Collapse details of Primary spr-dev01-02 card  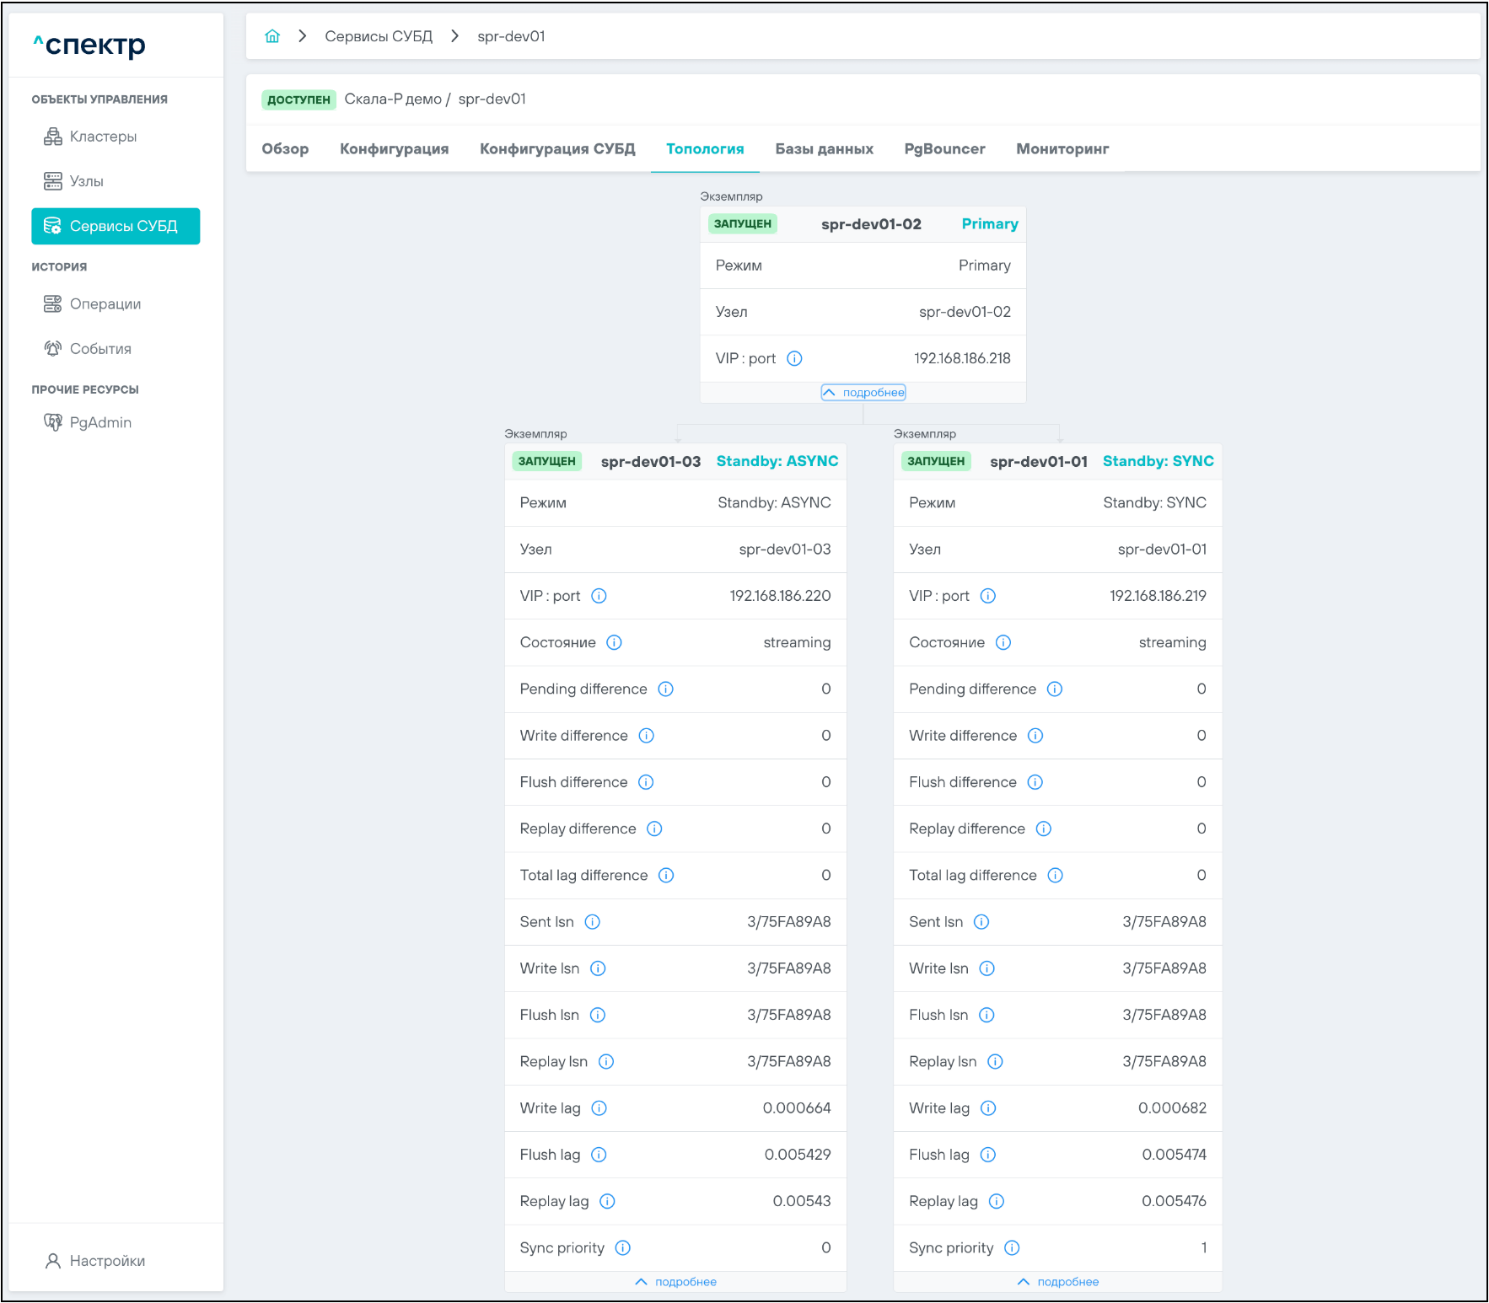(863, 392)
